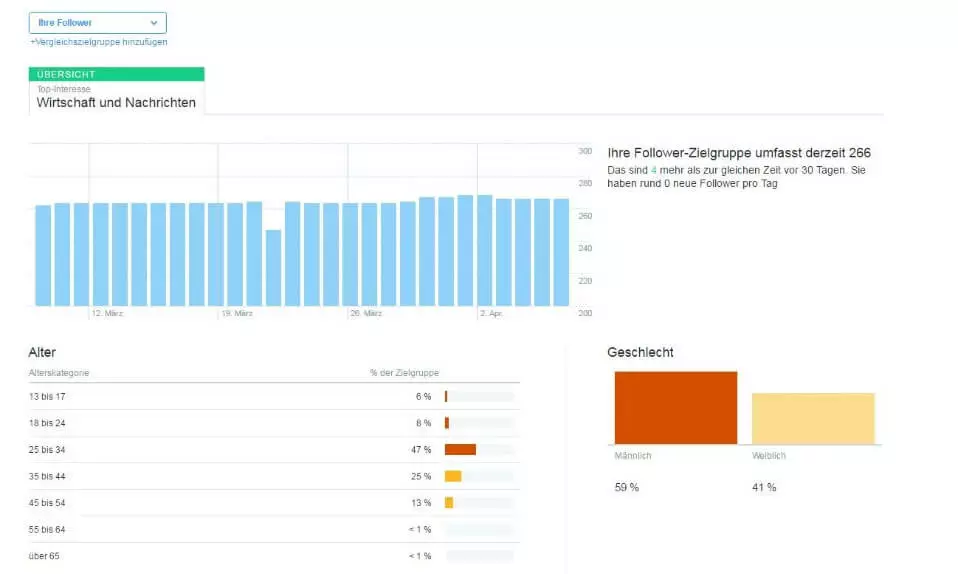Select the über 65 age row
The height and width of the screenshot is (574, 958).
click(274, 556)
